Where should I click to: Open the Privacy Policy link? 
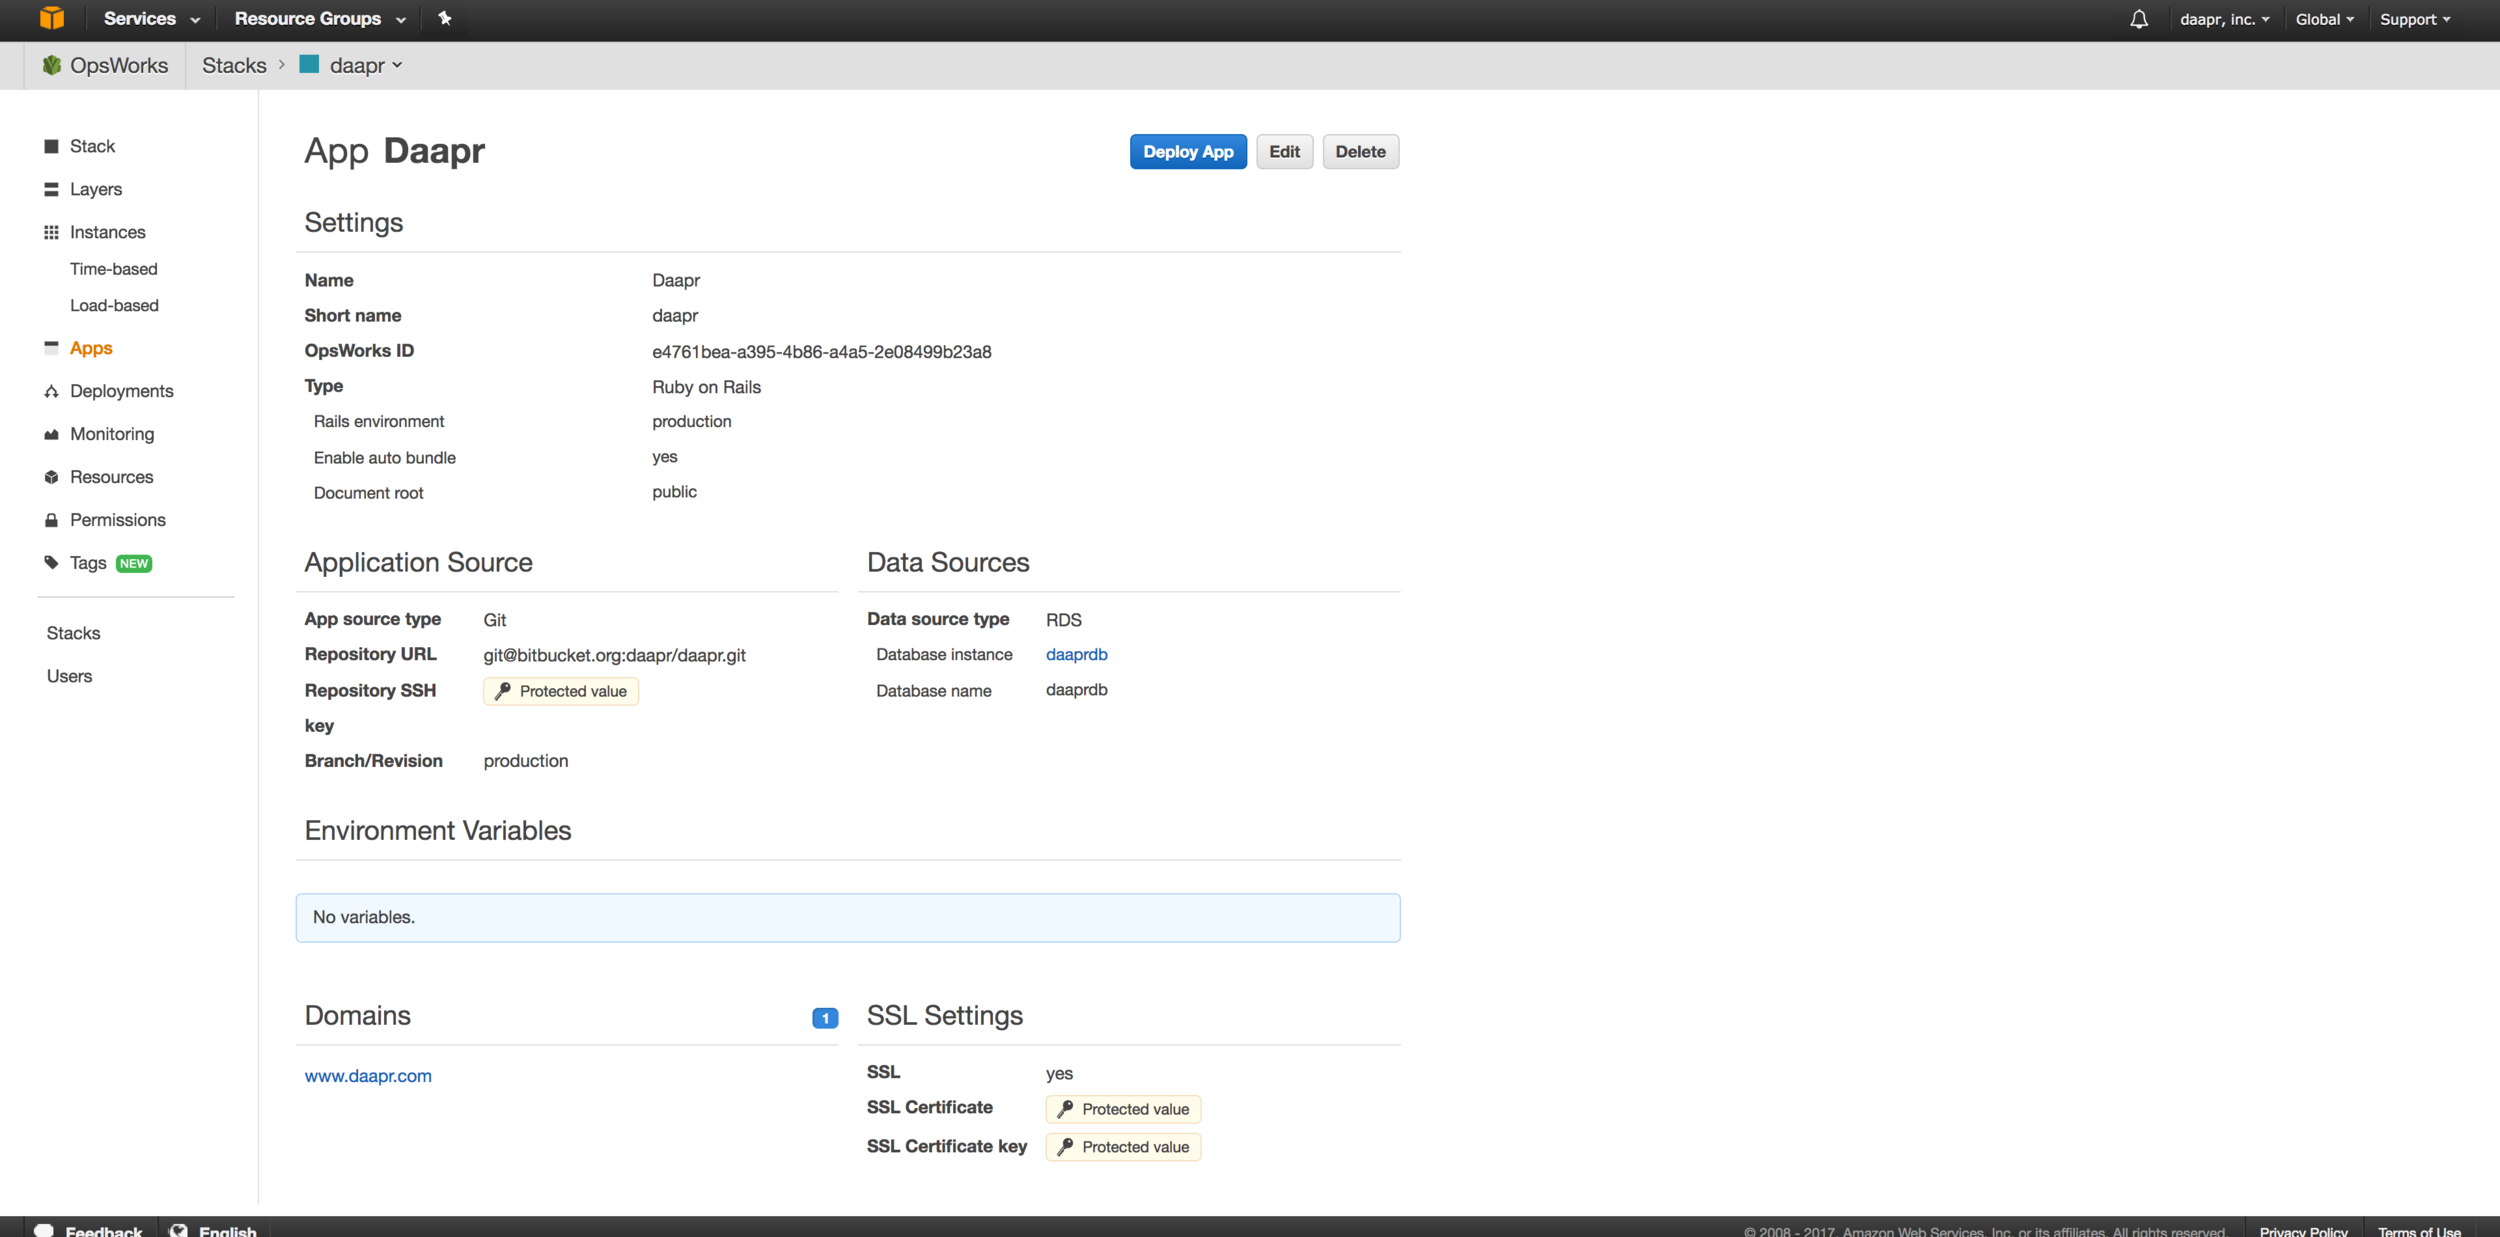(x=2303, y=1231)
